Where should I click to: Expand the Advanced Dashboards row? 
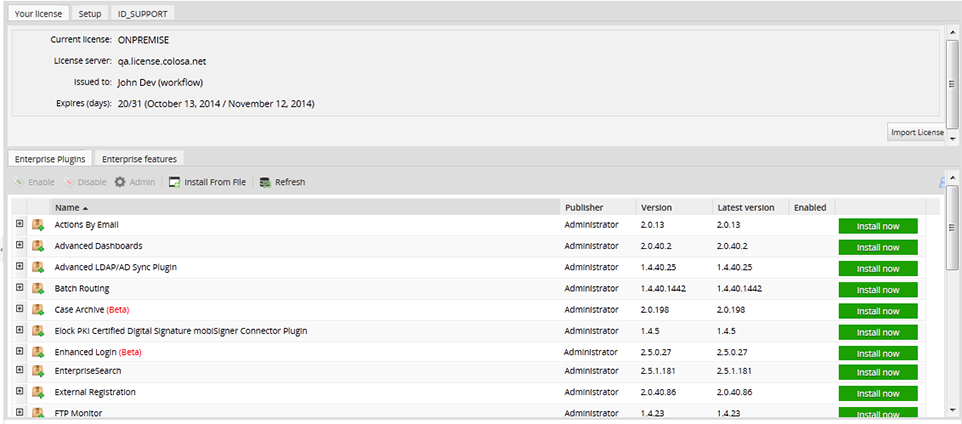[20, 246]
